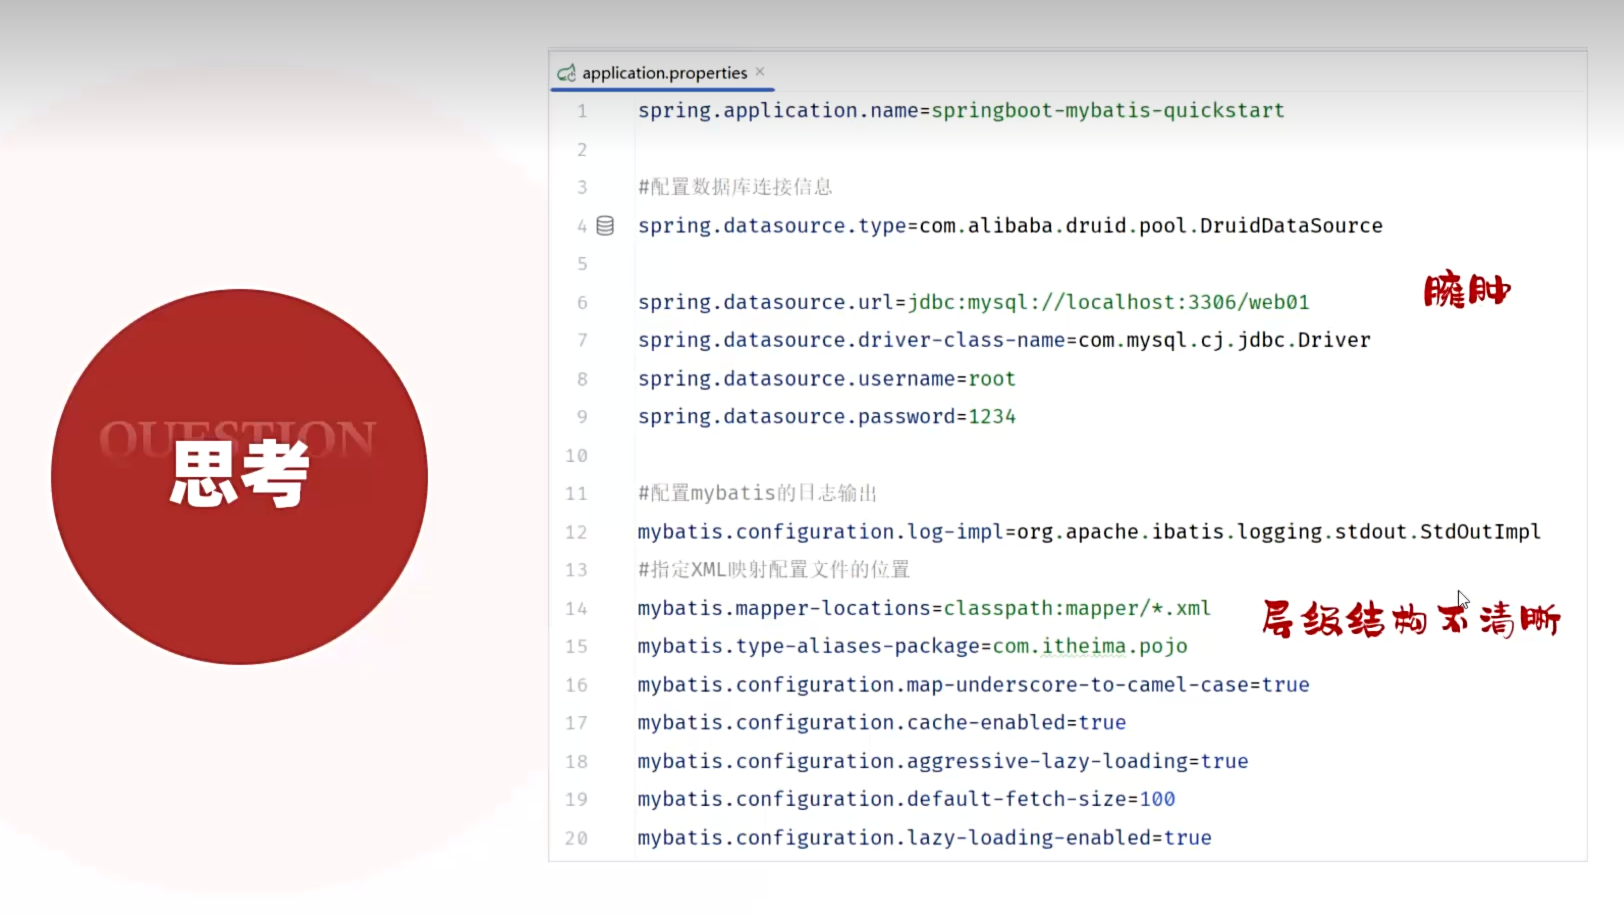This screenshot has width=1624, height=916.
Task: Click the database gutter icon on line 4
Action: pos(605,226)
